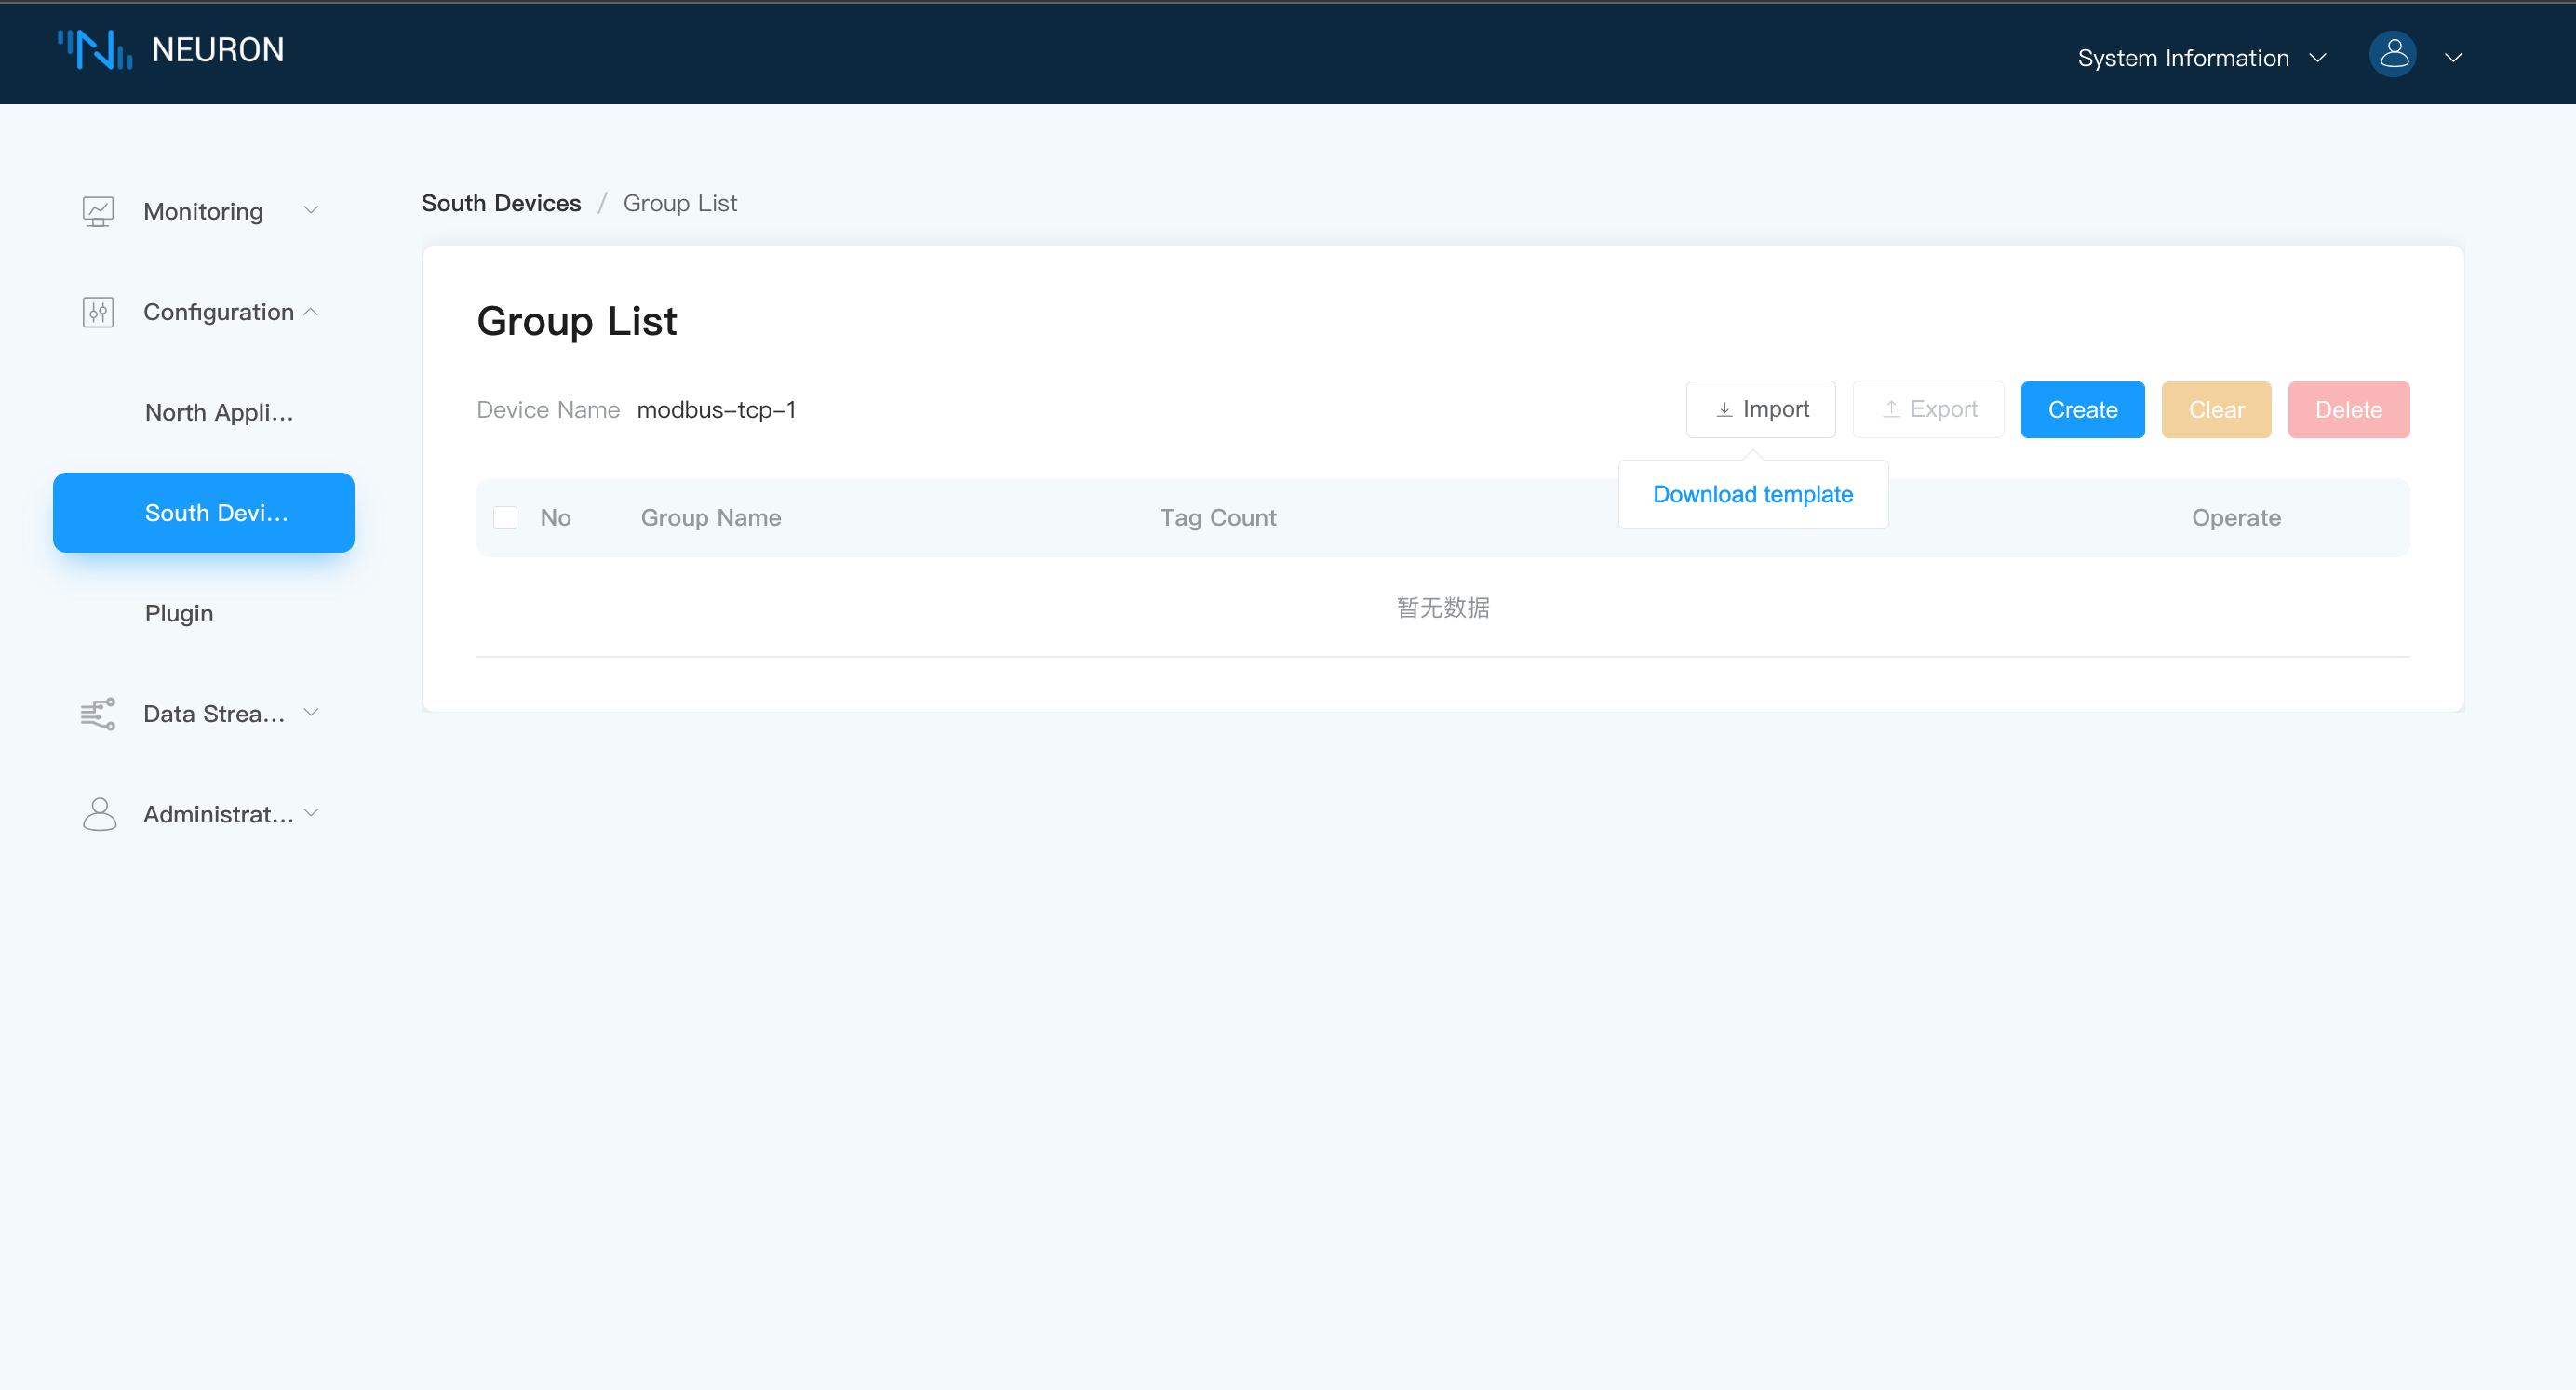2576x1390 pixels.
Task: Click the Download template link
Action: [x=1752, y=494]
